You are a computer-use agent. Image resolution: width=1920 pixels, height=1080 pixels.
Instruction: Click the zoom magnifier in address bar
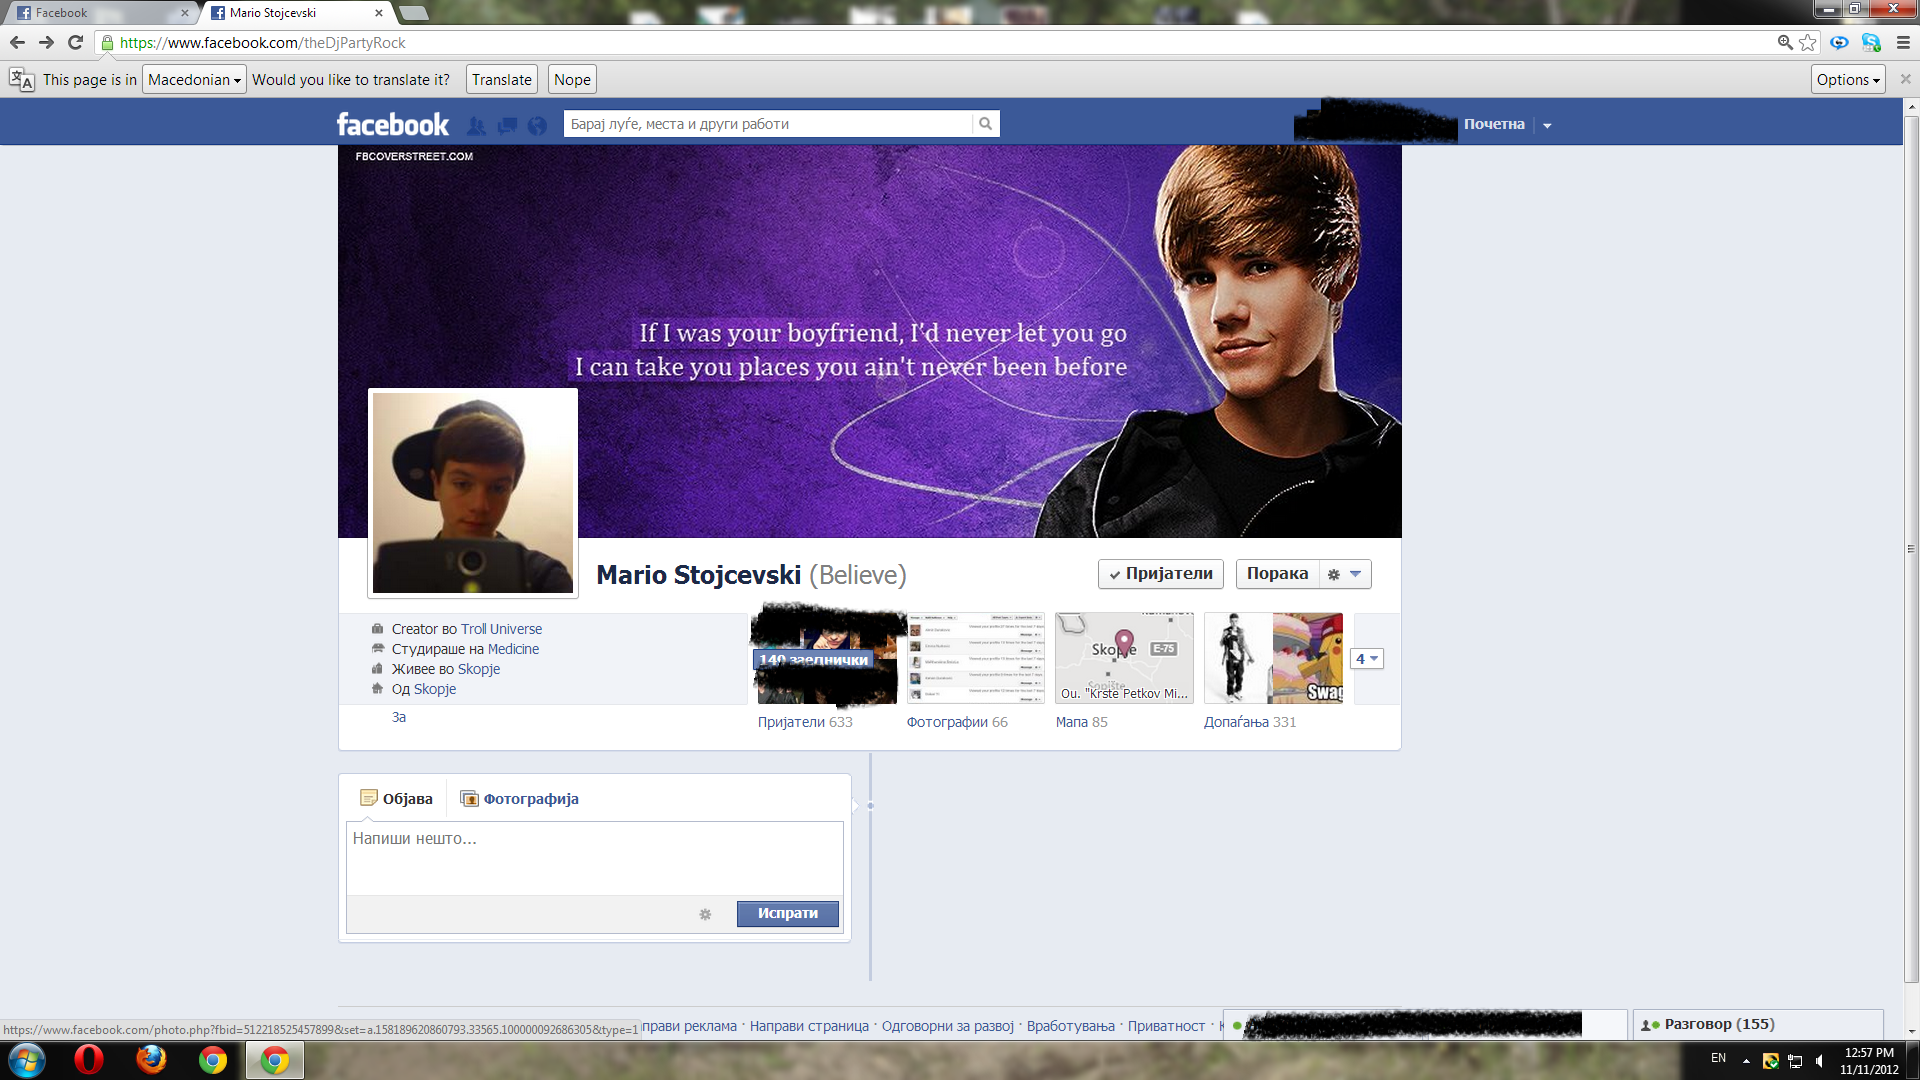[x=1785, y=42]
